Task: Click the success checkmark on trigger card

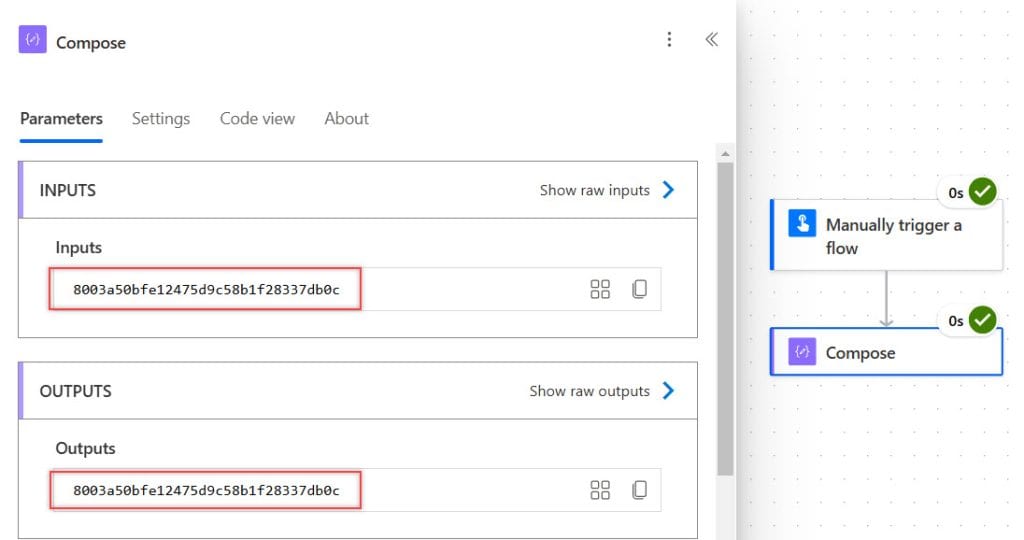Action: [x=982, y=192]
